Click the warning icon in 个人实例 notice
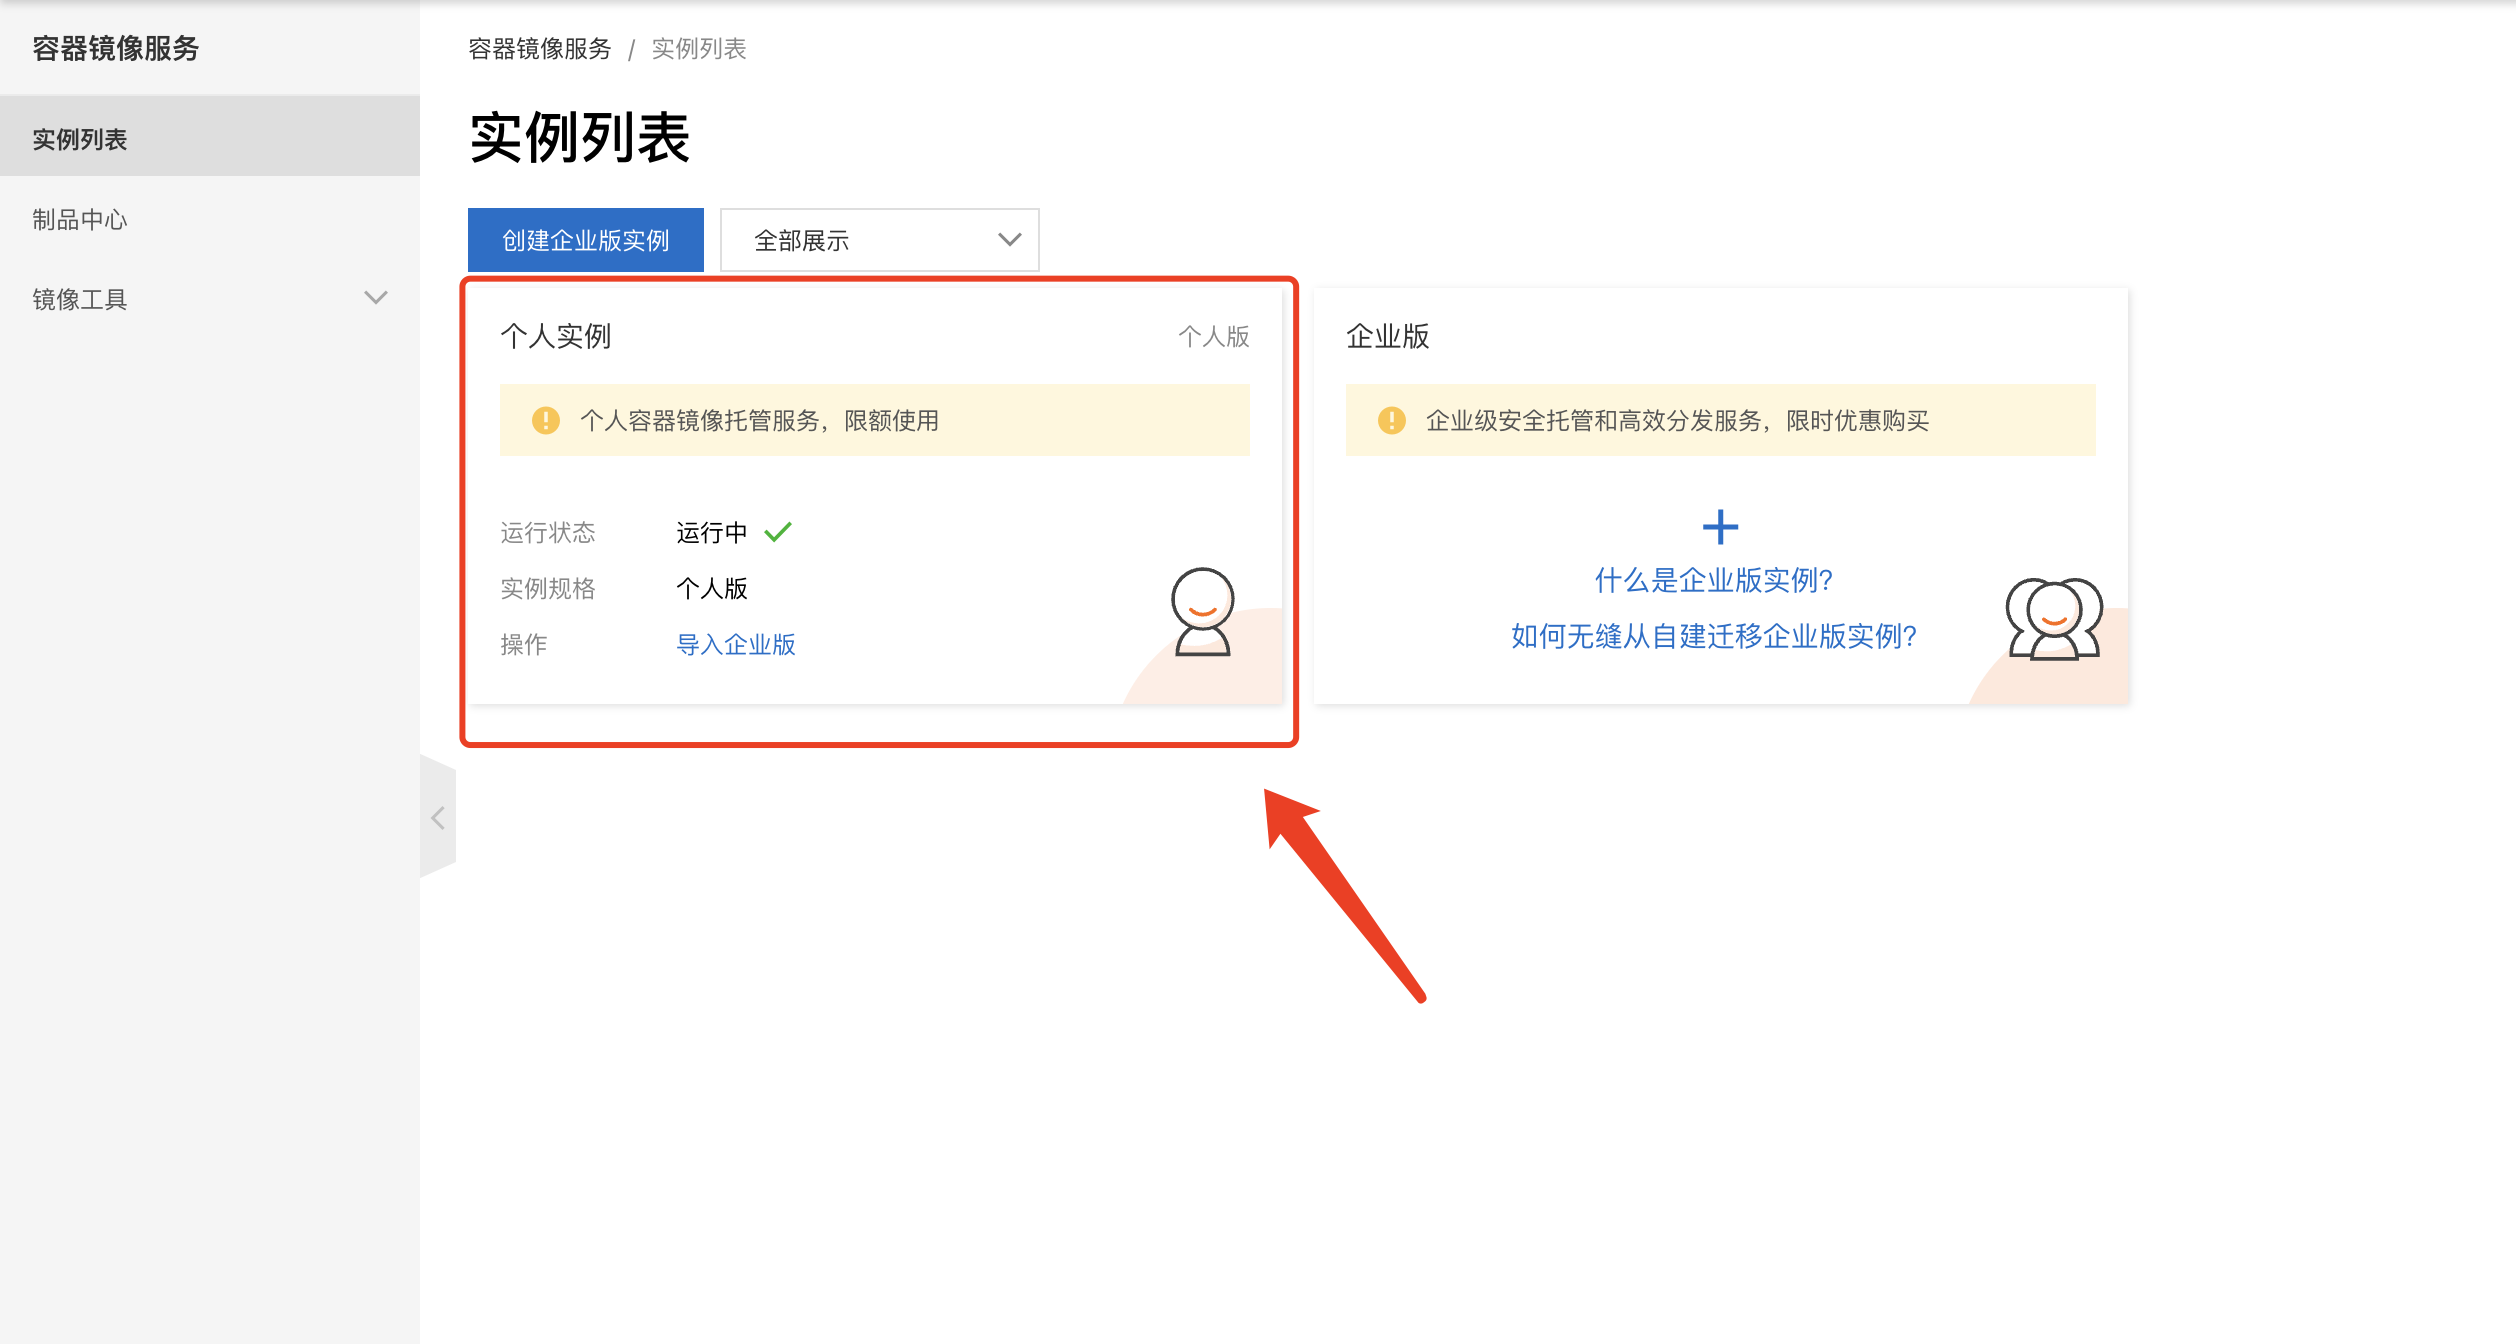The image size is (2516, 1344). point(546,420)
